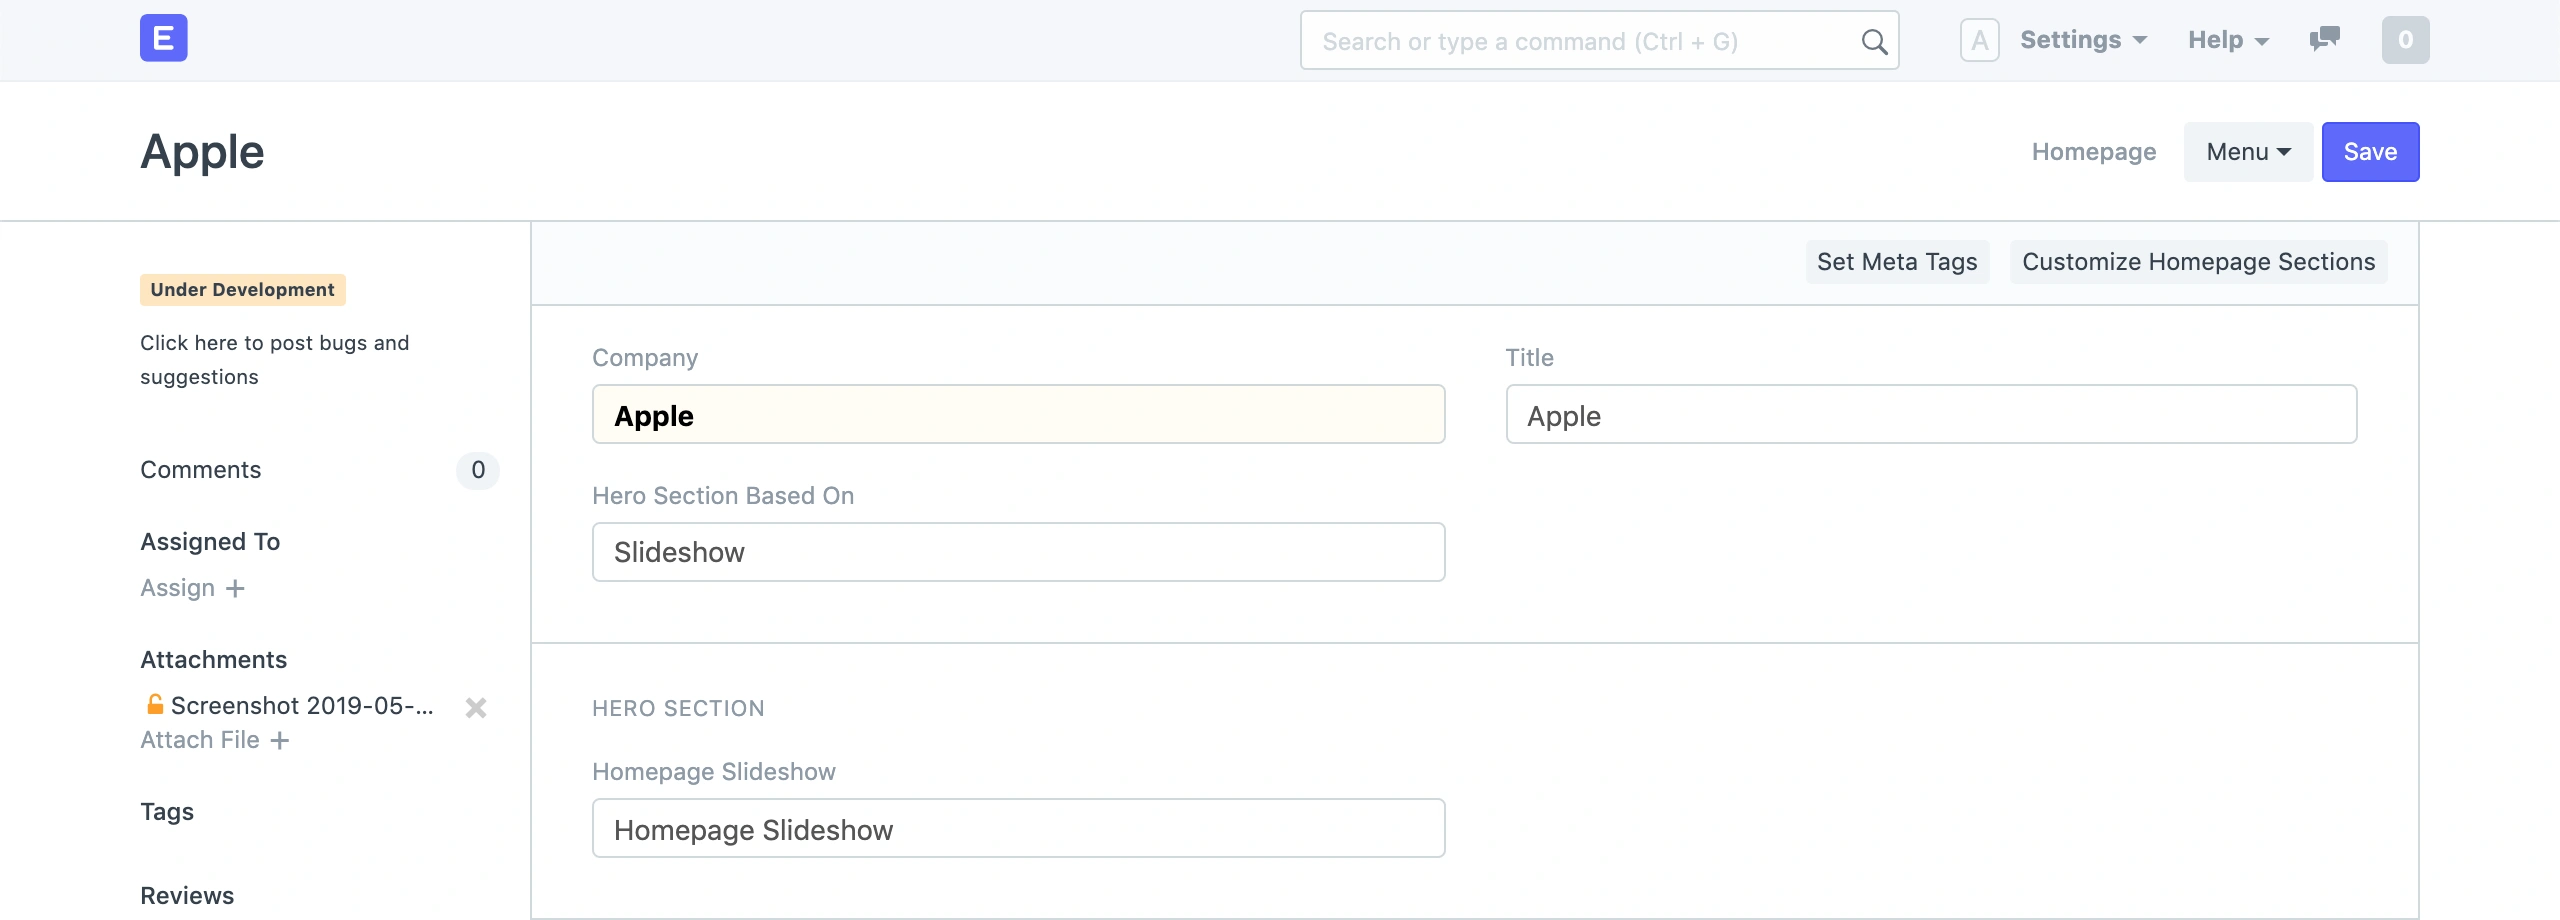The image size is (2560, 920).
Task: Open the notifications counter badge
Action: coord(2405,40)
